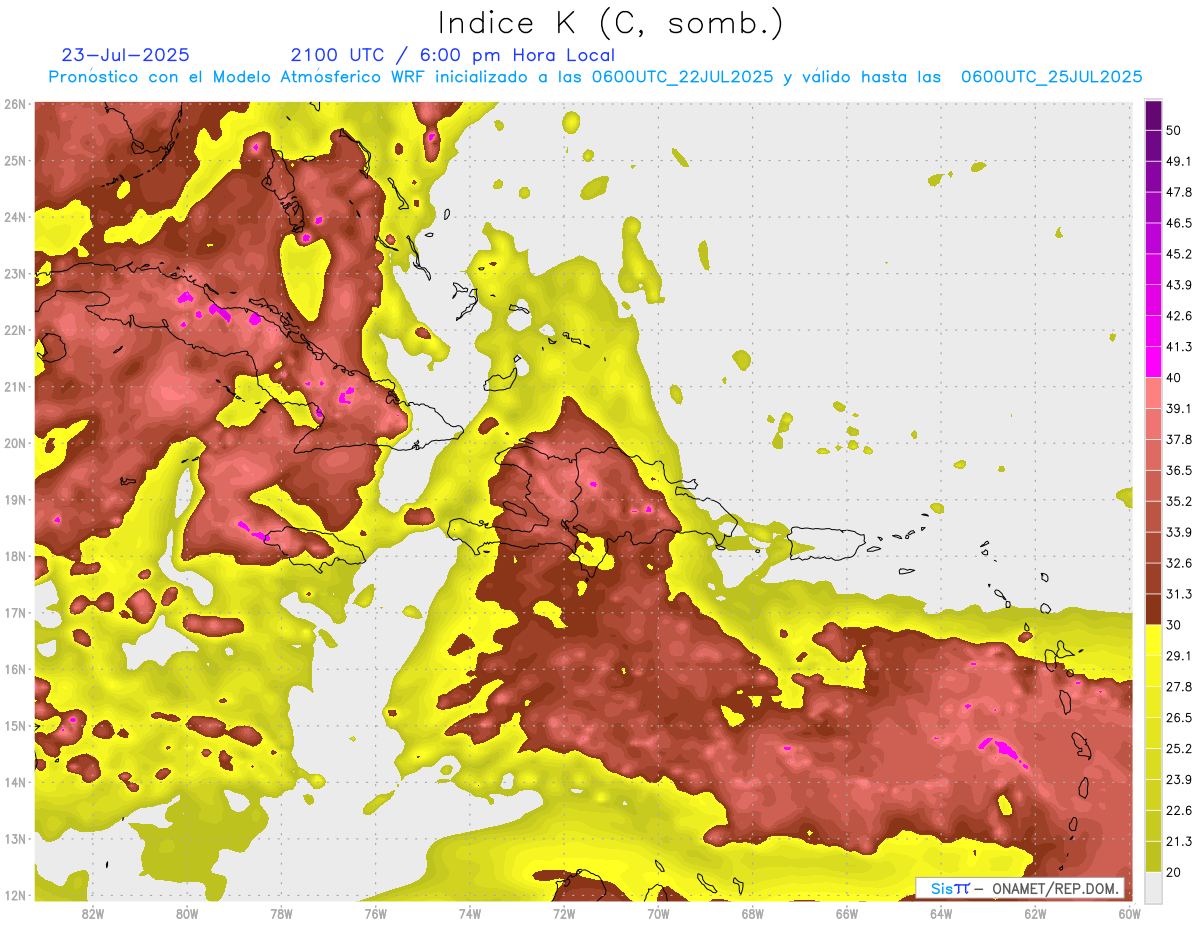Click the colorbar value '22.6'
The image size is (1200, 927).
point(1178,810)
